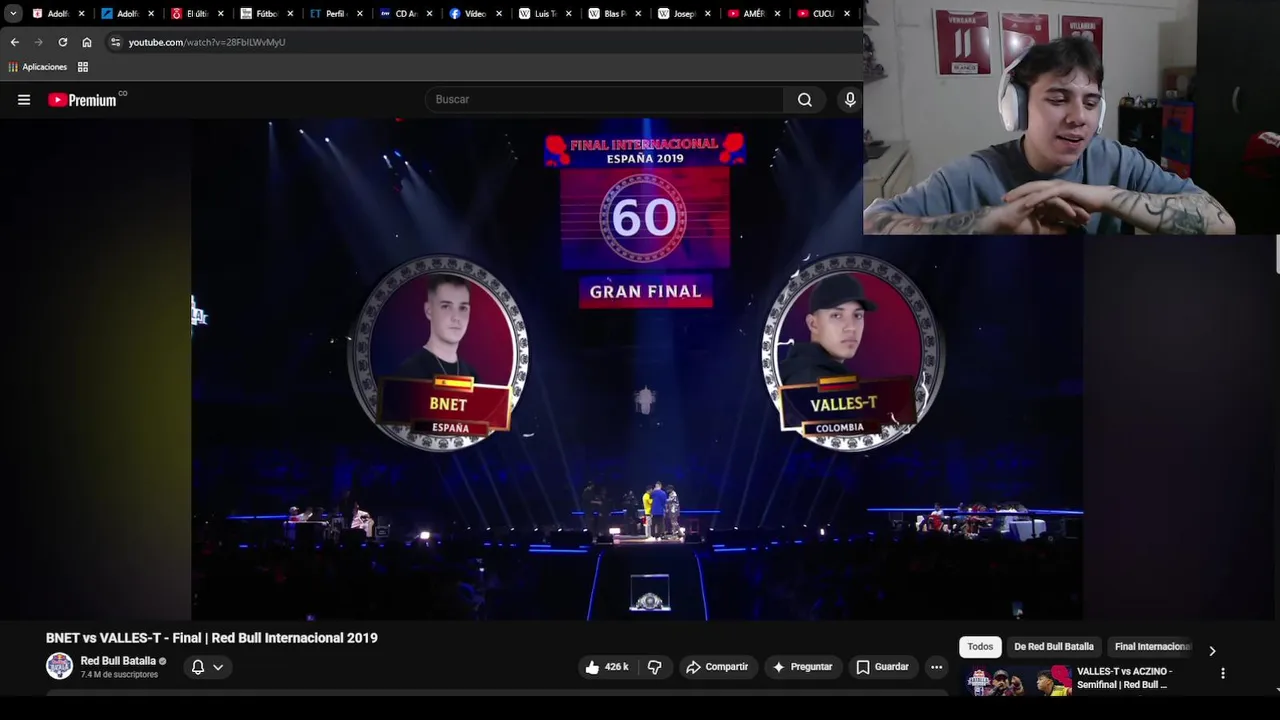Dislike the video

click(655, 667)
